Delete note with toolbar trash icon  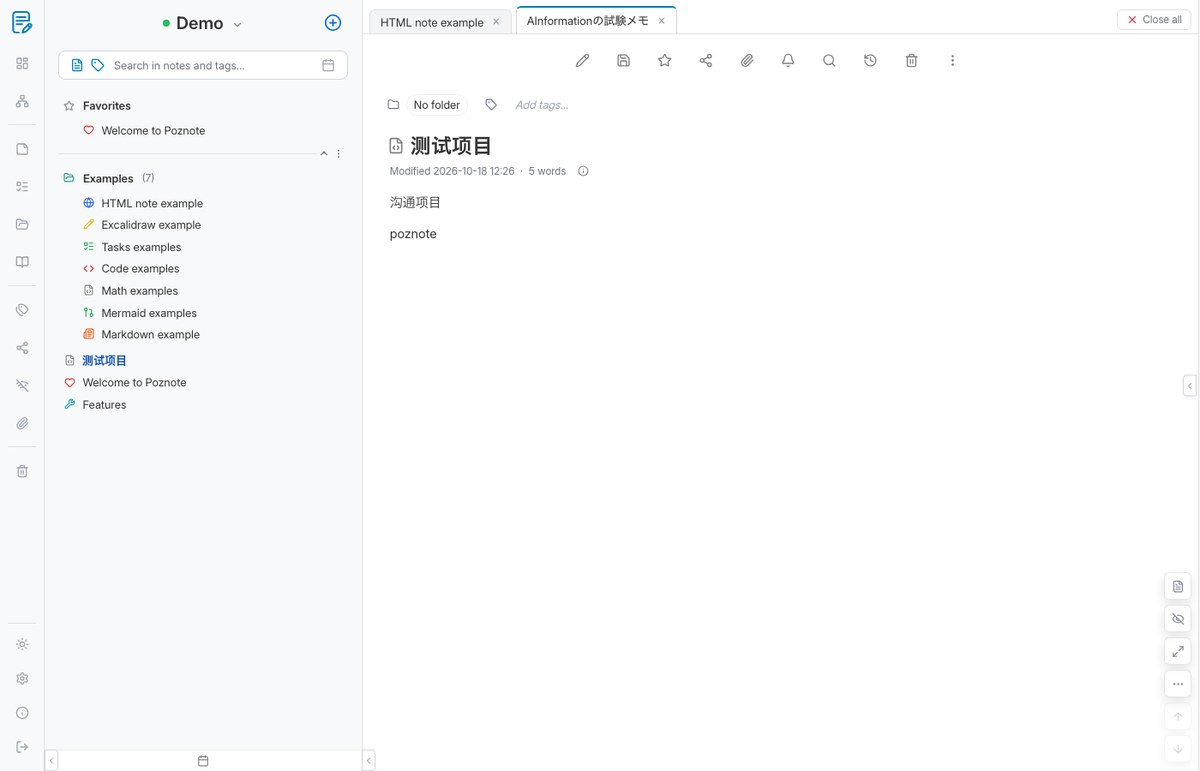point(911,61)
